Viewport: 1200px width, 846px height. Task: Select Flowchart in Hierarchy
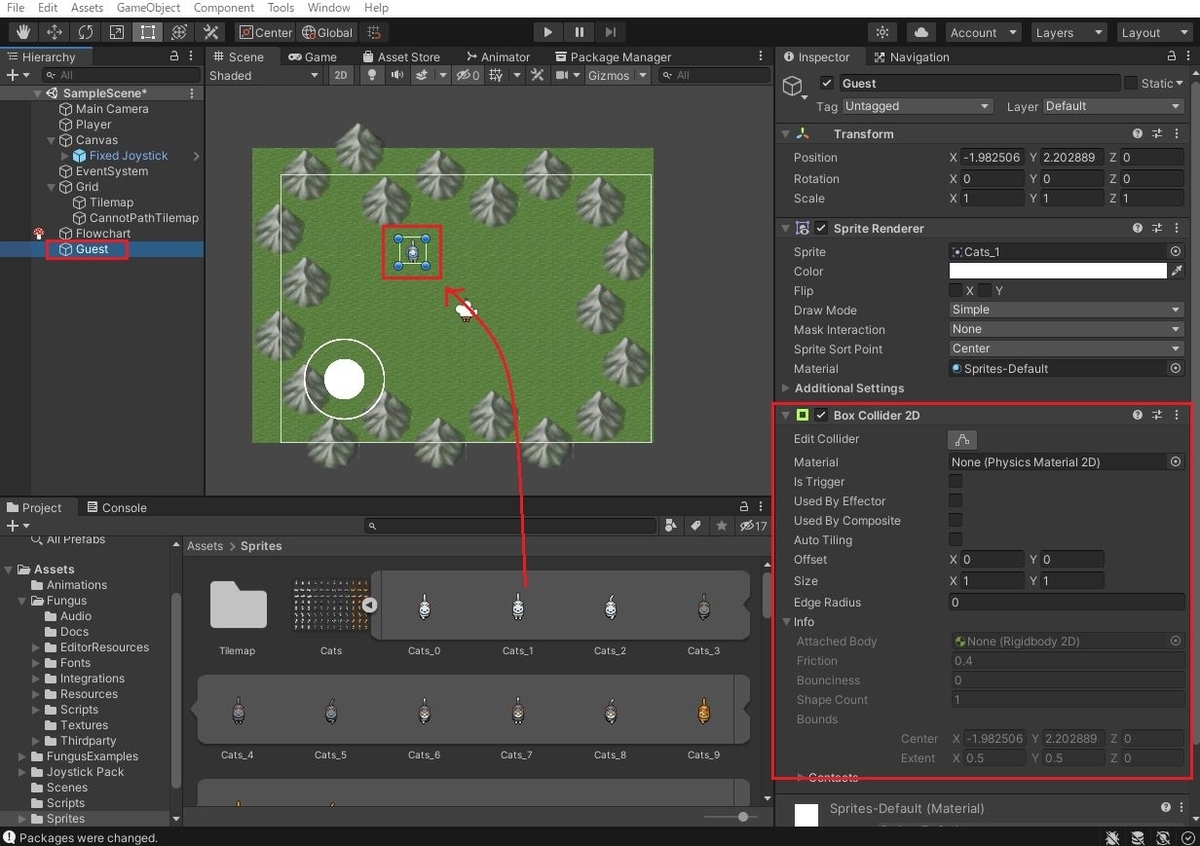click(103, 233)
